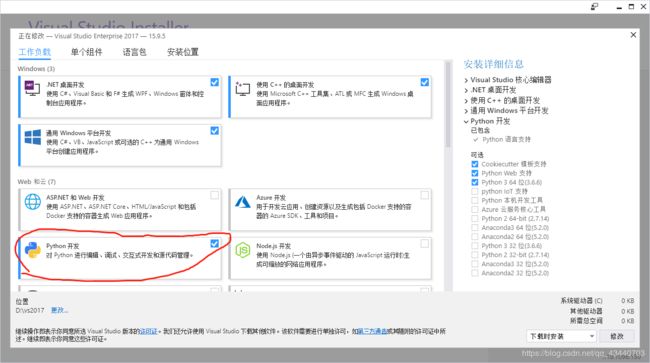Enable Anaconda2 64 位 (5.2.0) option

pos(475,237)
